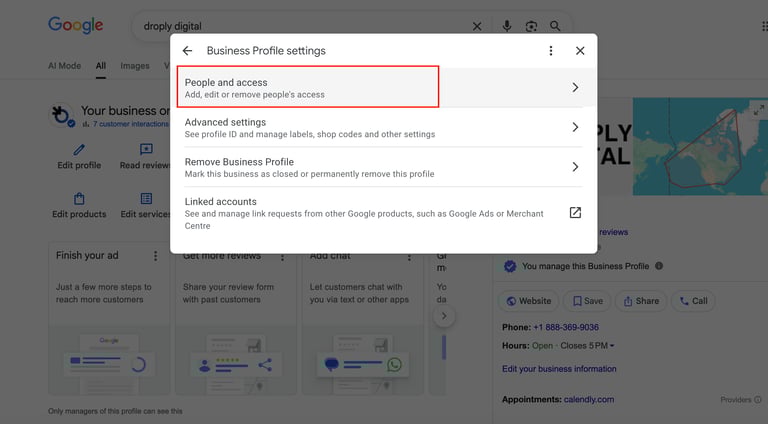Click the business phone number link
The width and height of the screenshot is (768, 424).
point(566,327)
